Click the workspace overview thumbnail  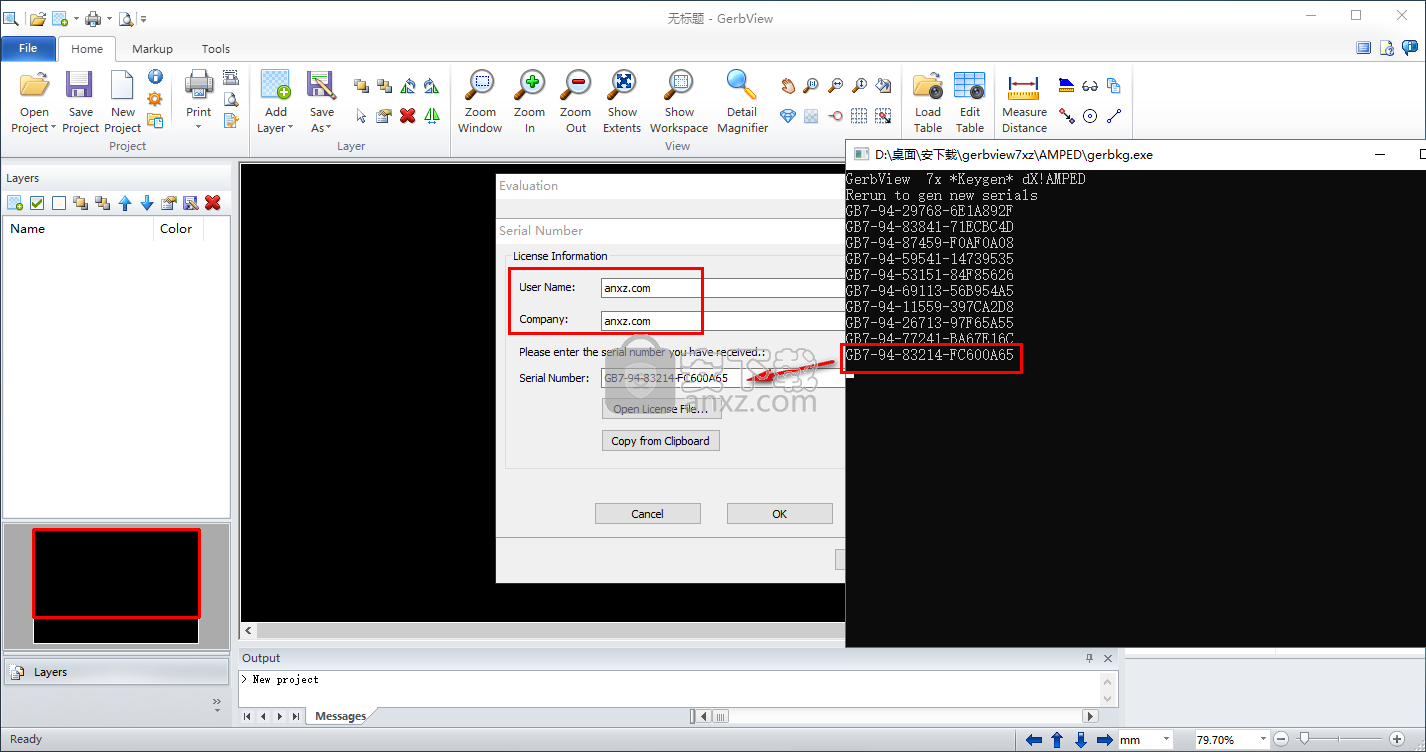tap(116, 585)
